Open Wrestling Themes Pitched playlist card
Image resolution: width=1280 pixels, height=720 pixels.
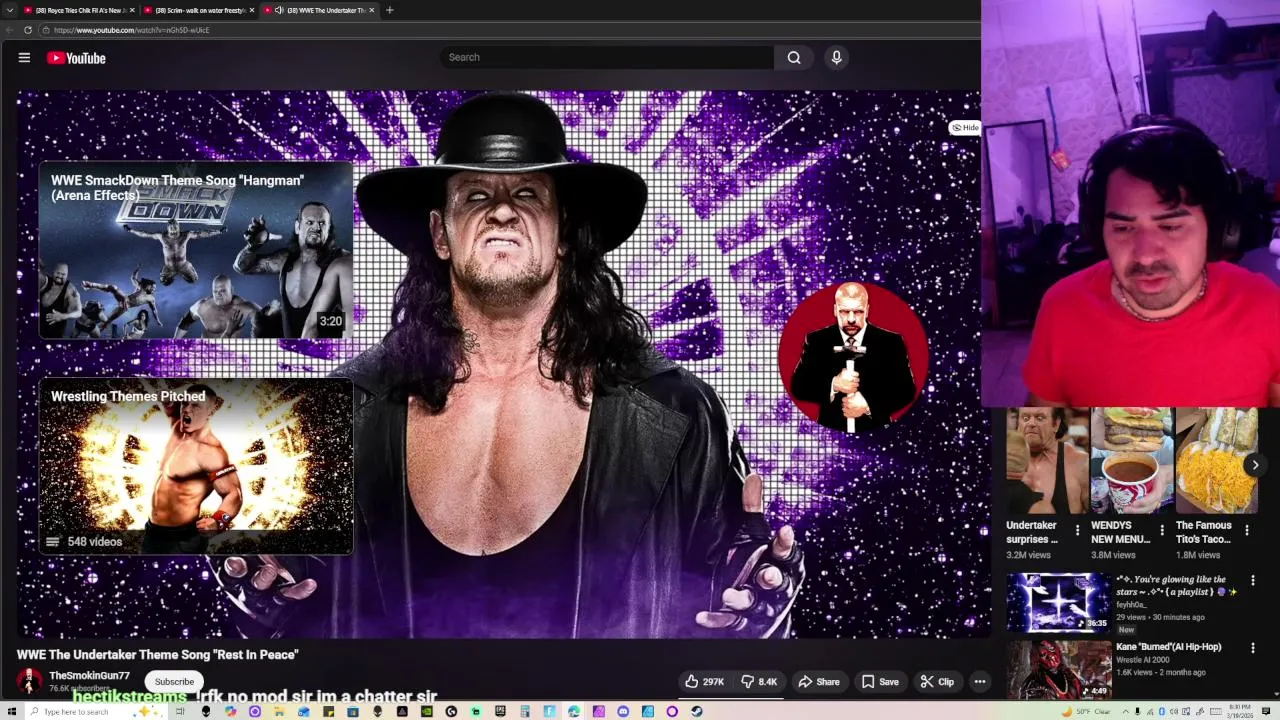[x=195, y=466]
